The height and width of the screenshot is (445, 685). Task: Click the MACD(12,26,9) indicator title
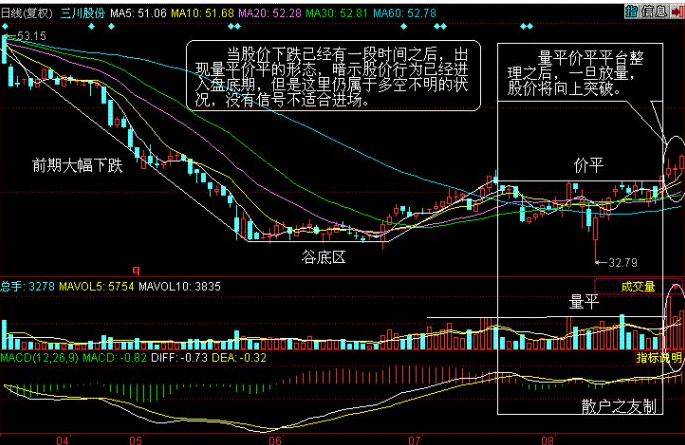pos(39,358)
